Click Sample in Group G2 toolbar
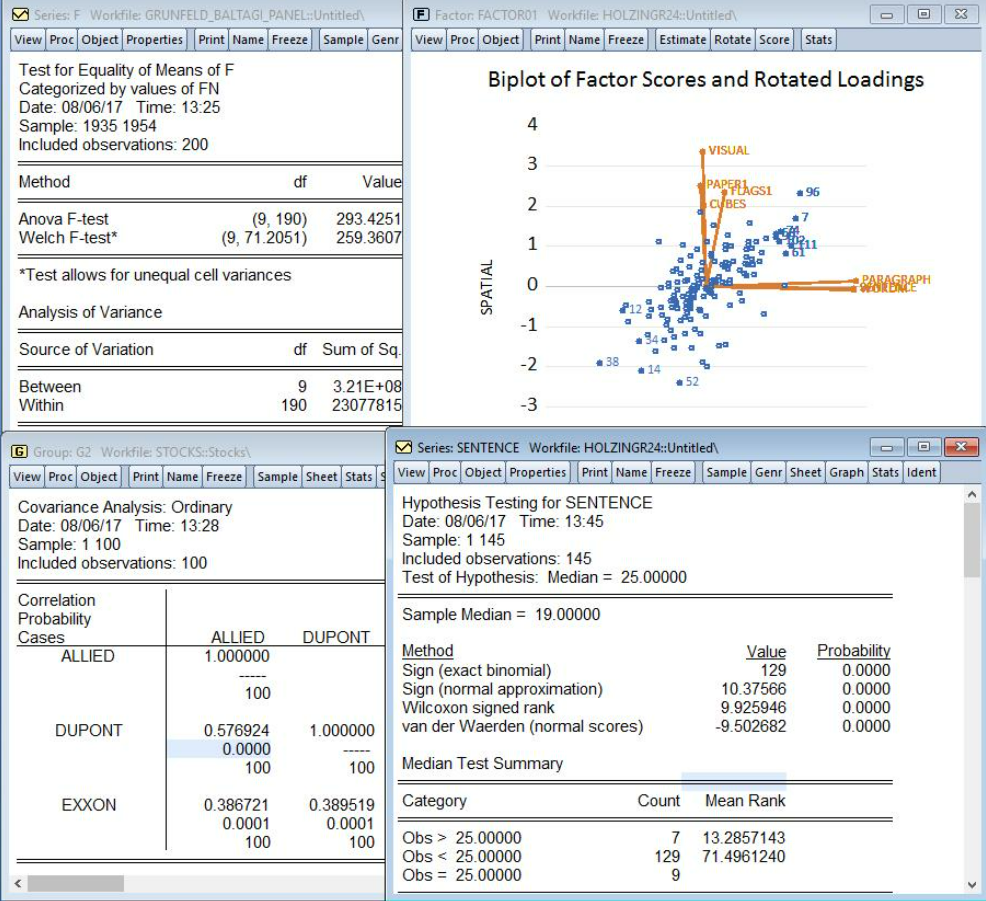The image size is (986, 901). tap(277, 477)
